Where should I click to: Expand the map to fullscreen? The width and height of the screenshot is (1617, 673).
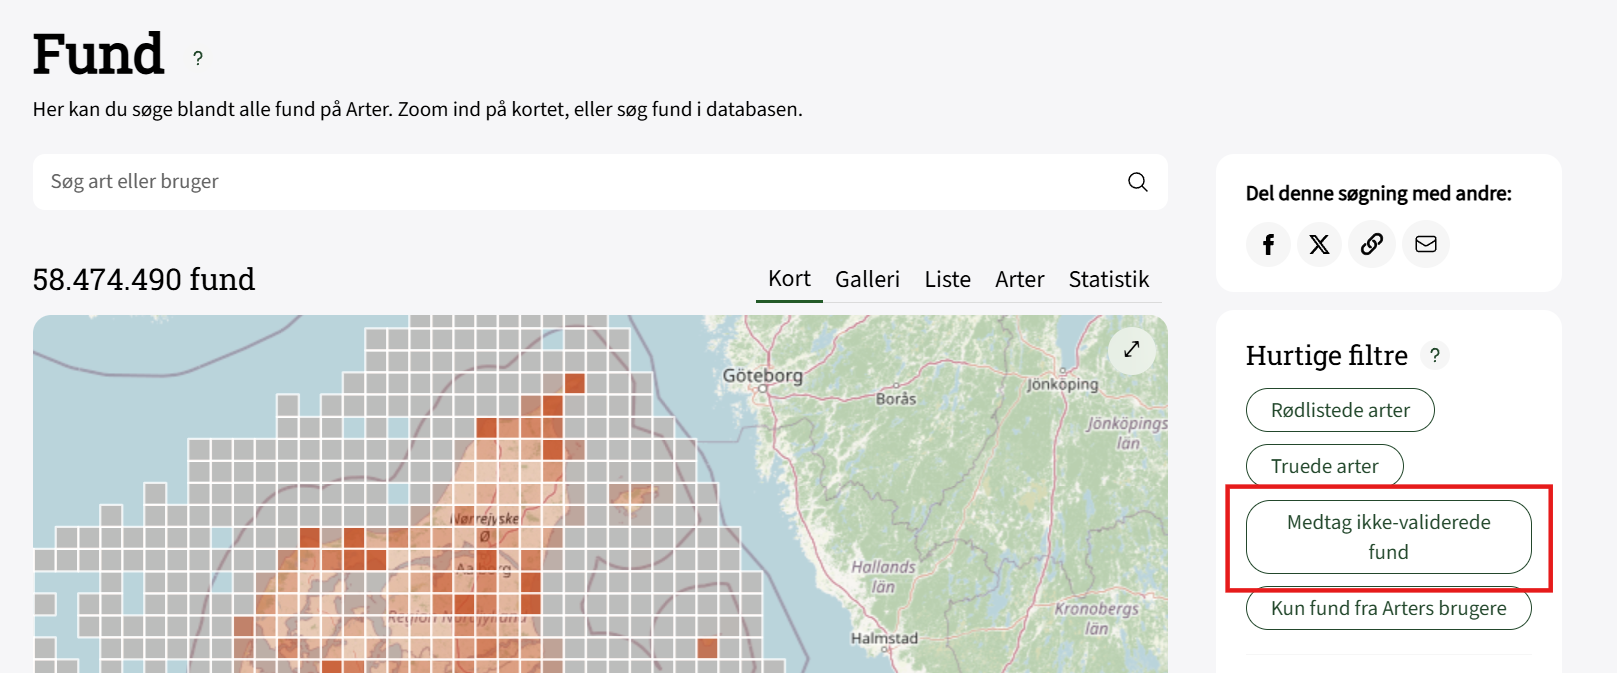click(x=1132, y=350)
